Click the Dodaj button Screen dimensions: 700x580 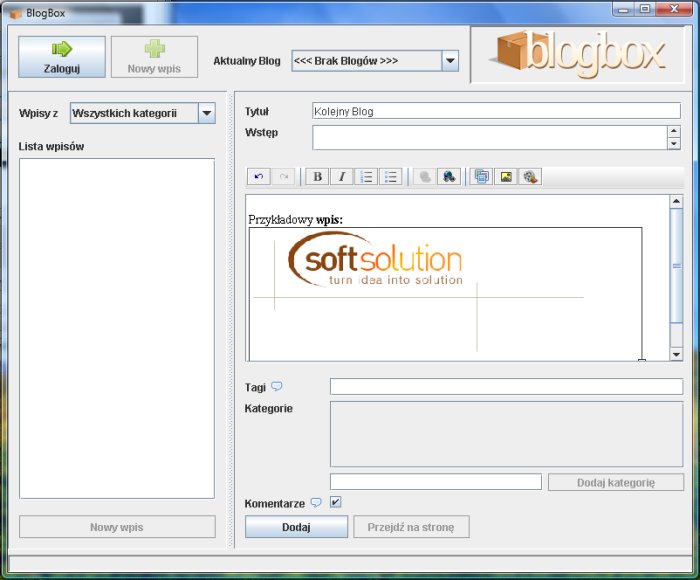pyautogui.click(x=296, y=527)
